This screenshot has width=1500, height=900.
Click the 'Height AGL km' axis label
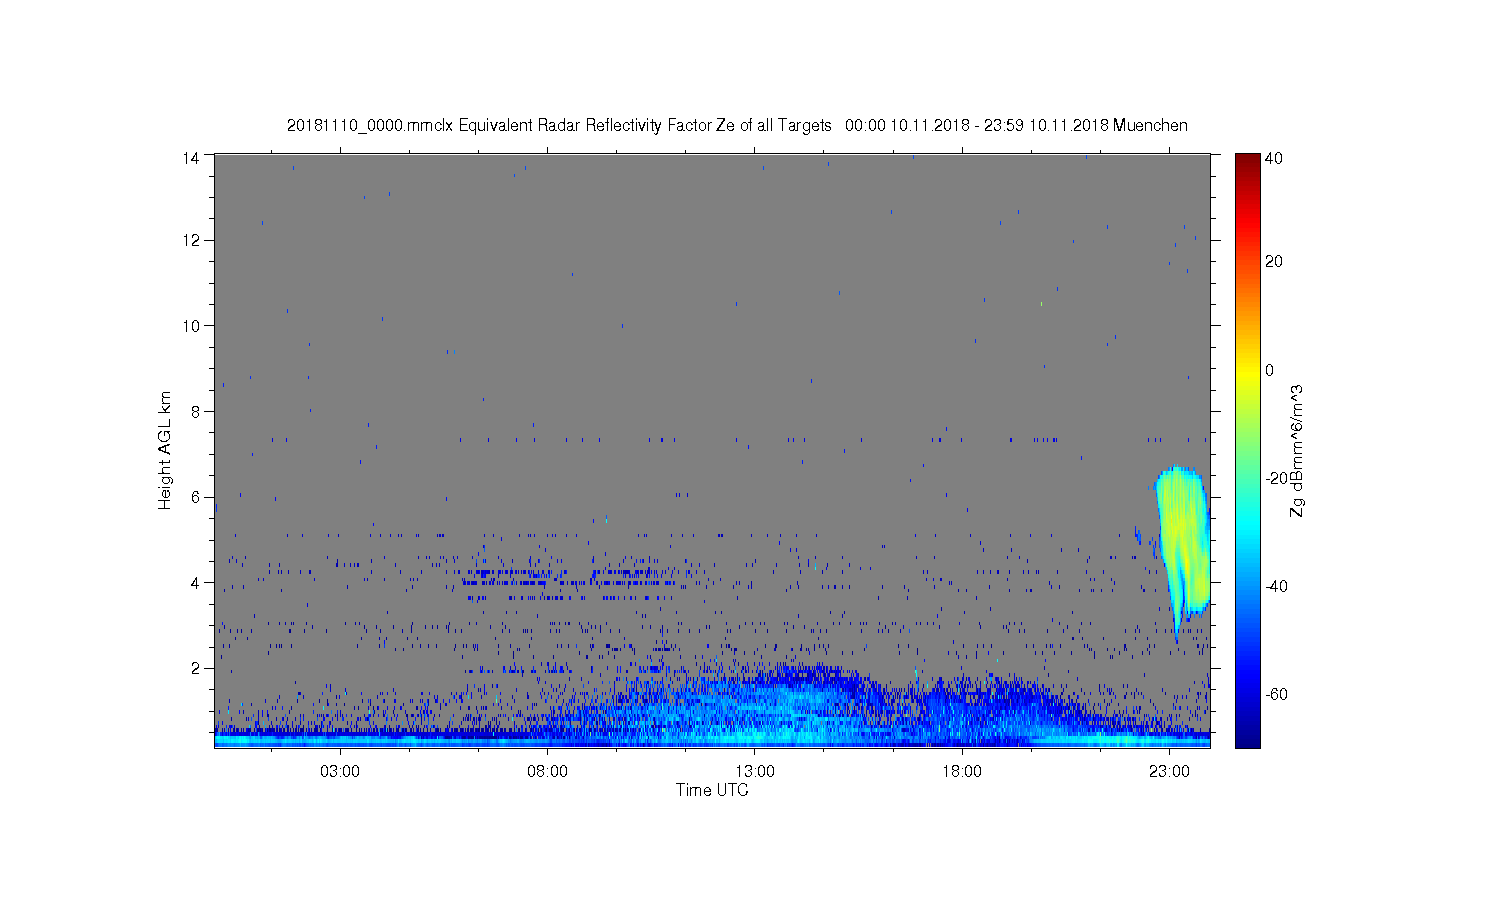click(x=165, y=450)
